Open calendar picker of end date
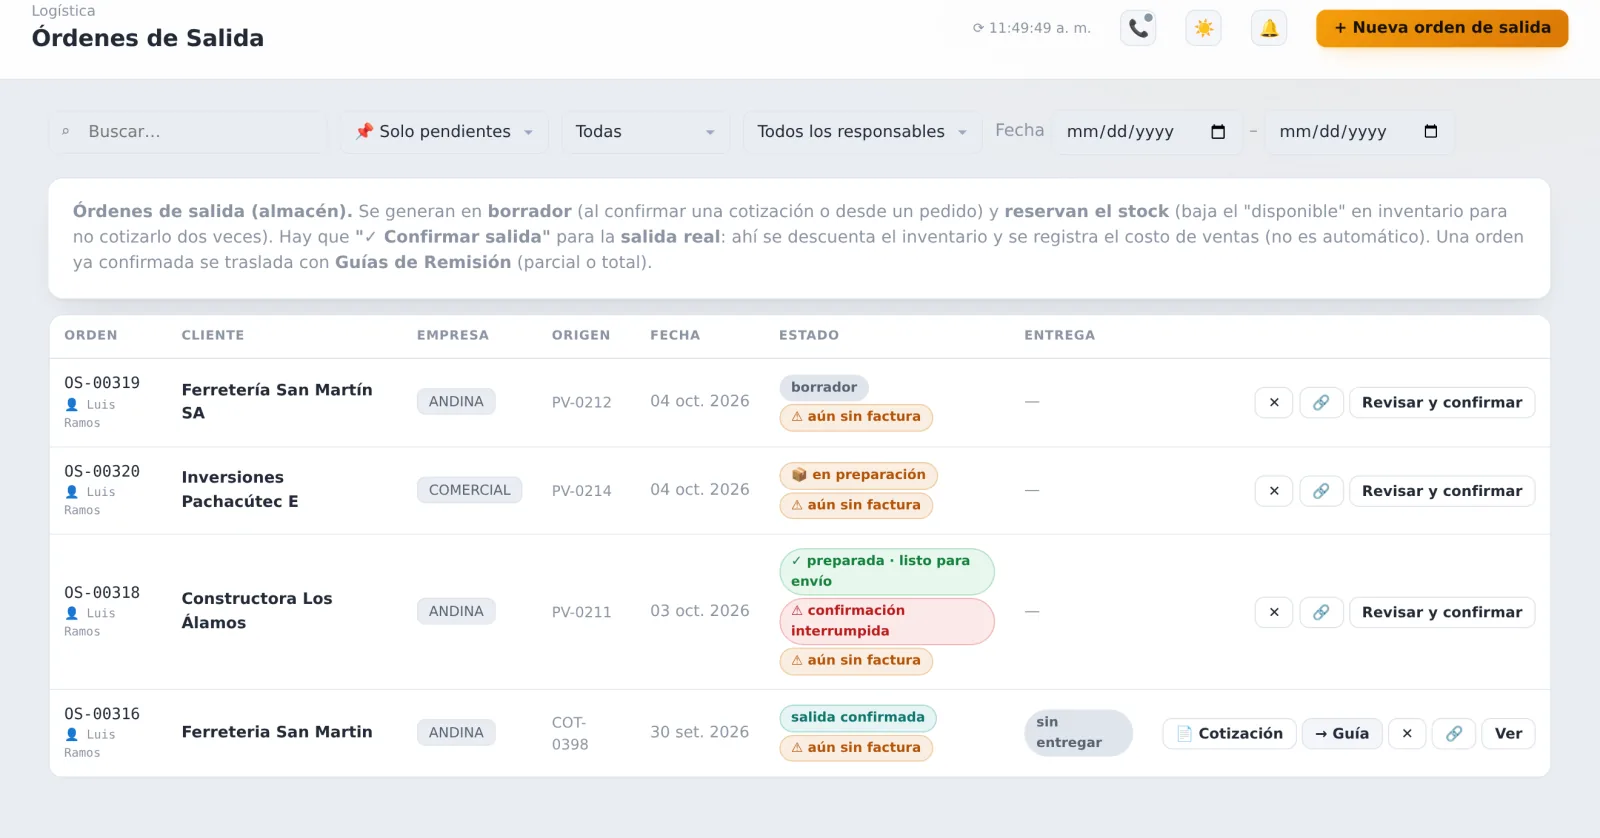The height and width of the screenshot is (838, 1600). click(1431, 132)
